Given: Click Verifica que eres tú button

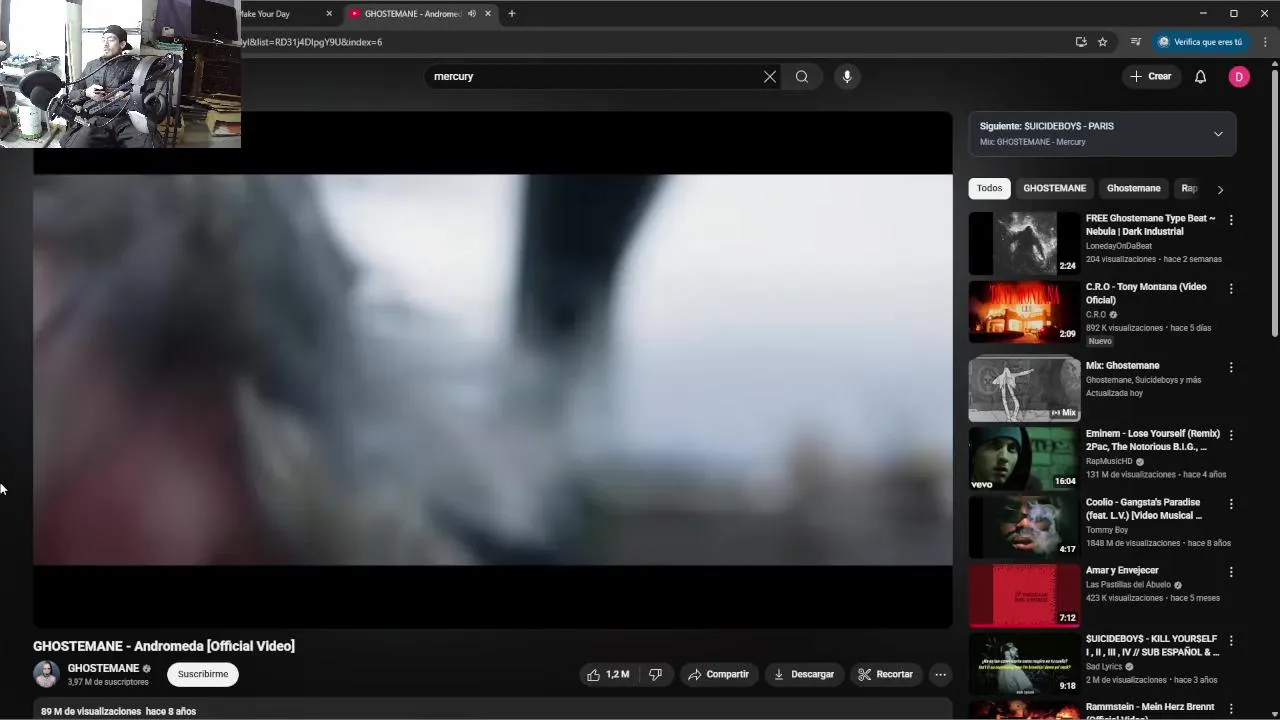Looking at the screenshot, I should 1200,42.
